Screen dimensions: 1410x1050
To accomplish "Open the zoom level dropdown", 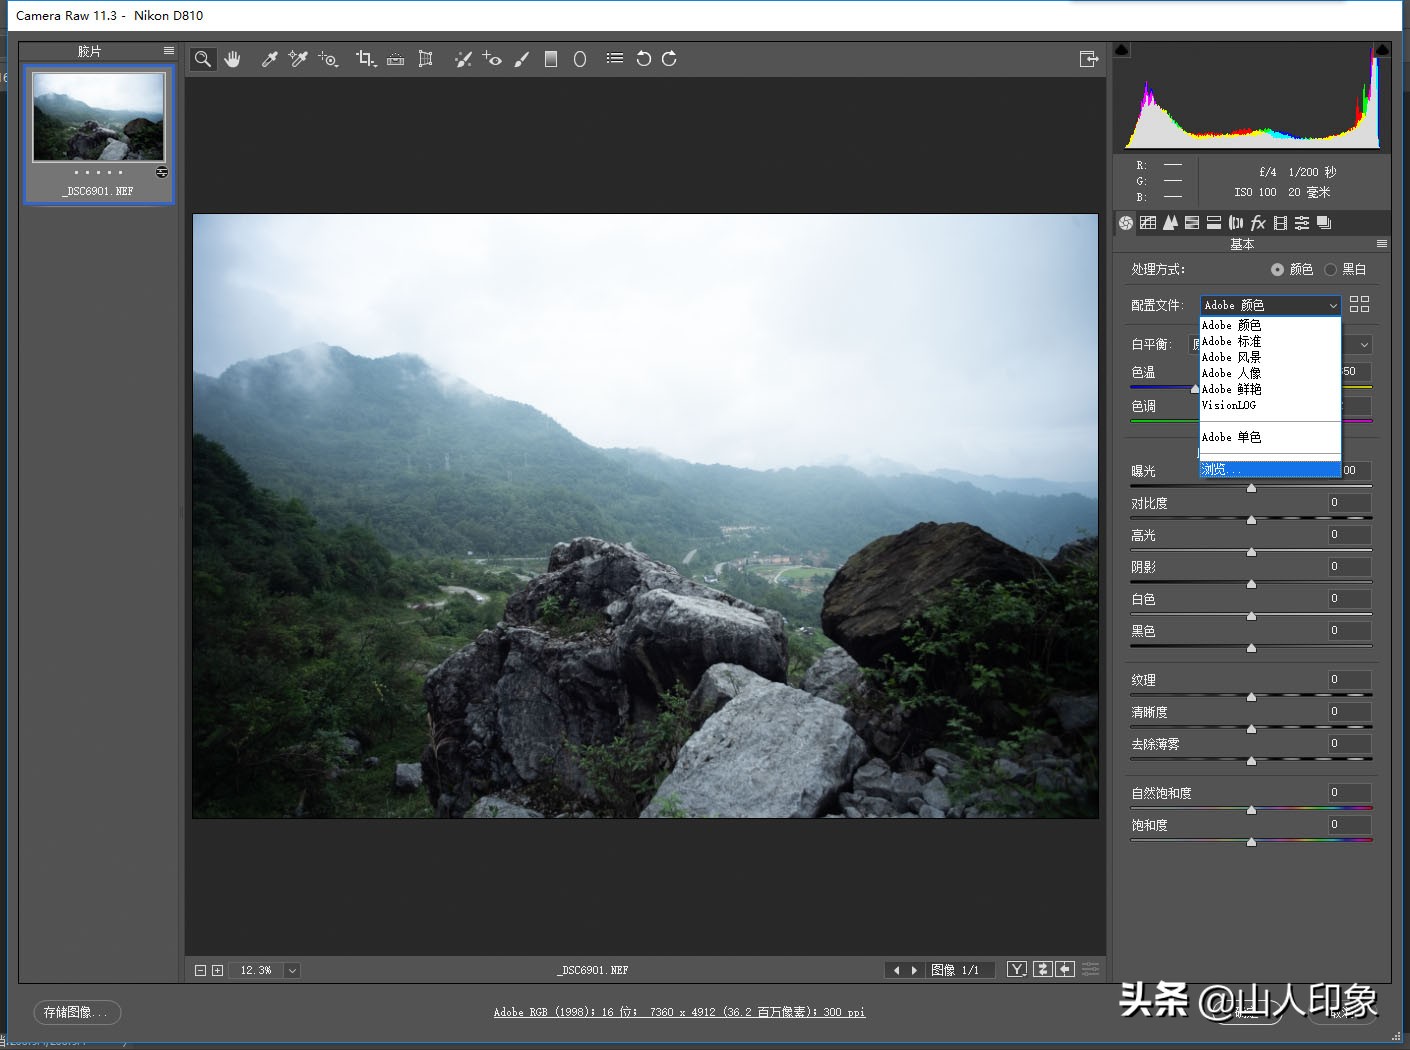I will pos(292,970).
